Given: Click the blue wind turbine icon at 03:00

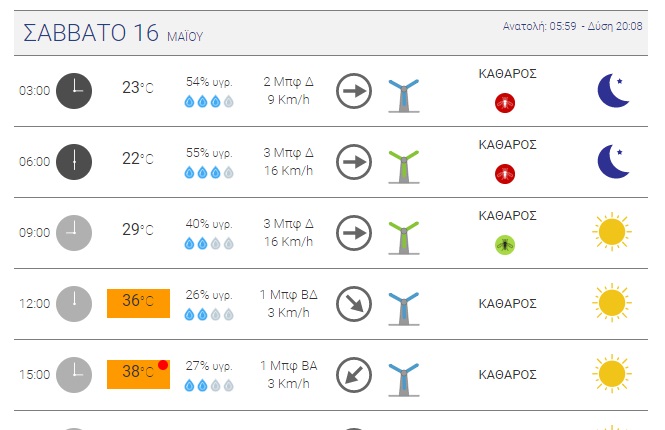Looking at the screenshot, I should [404, 96].
